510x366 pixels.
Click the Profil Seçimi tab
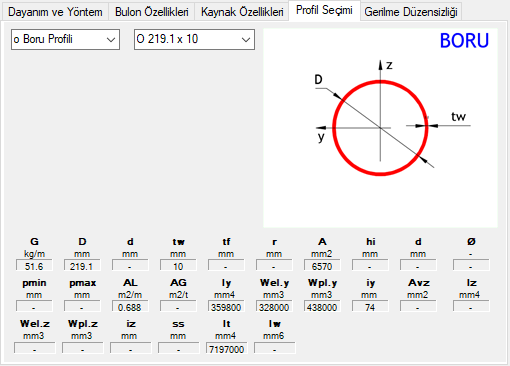(x=324, y=11)
